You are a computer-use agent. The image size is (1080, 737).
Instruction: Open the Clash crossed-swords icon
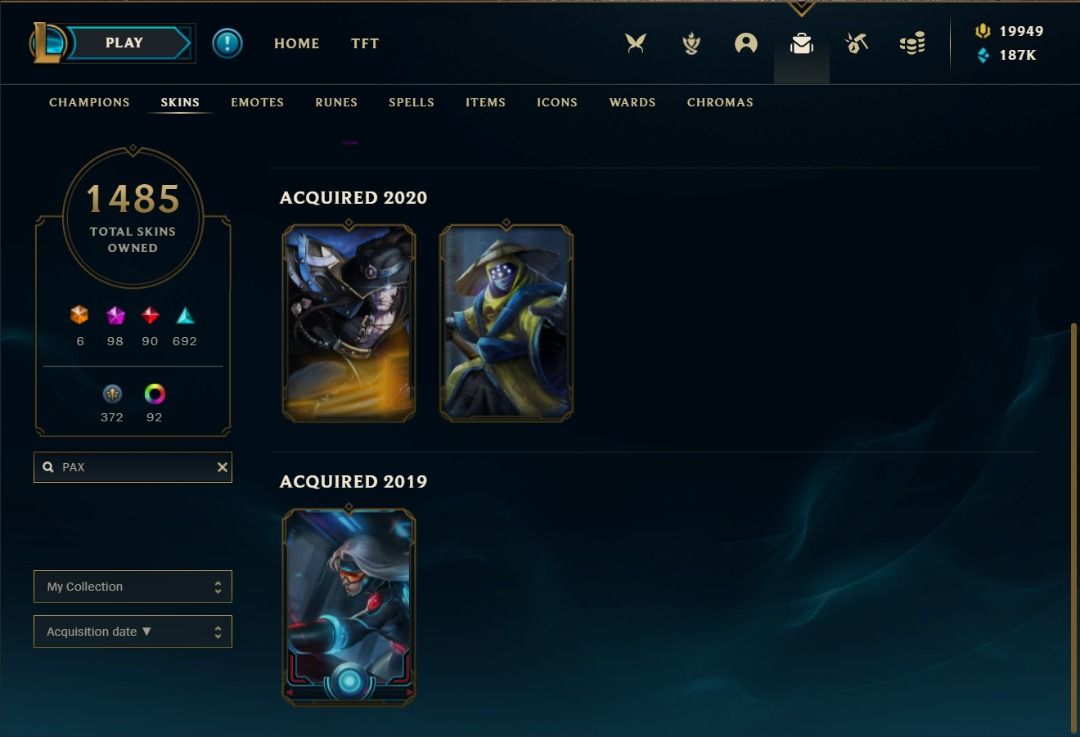pyautogui.click(x=635, y=43)
